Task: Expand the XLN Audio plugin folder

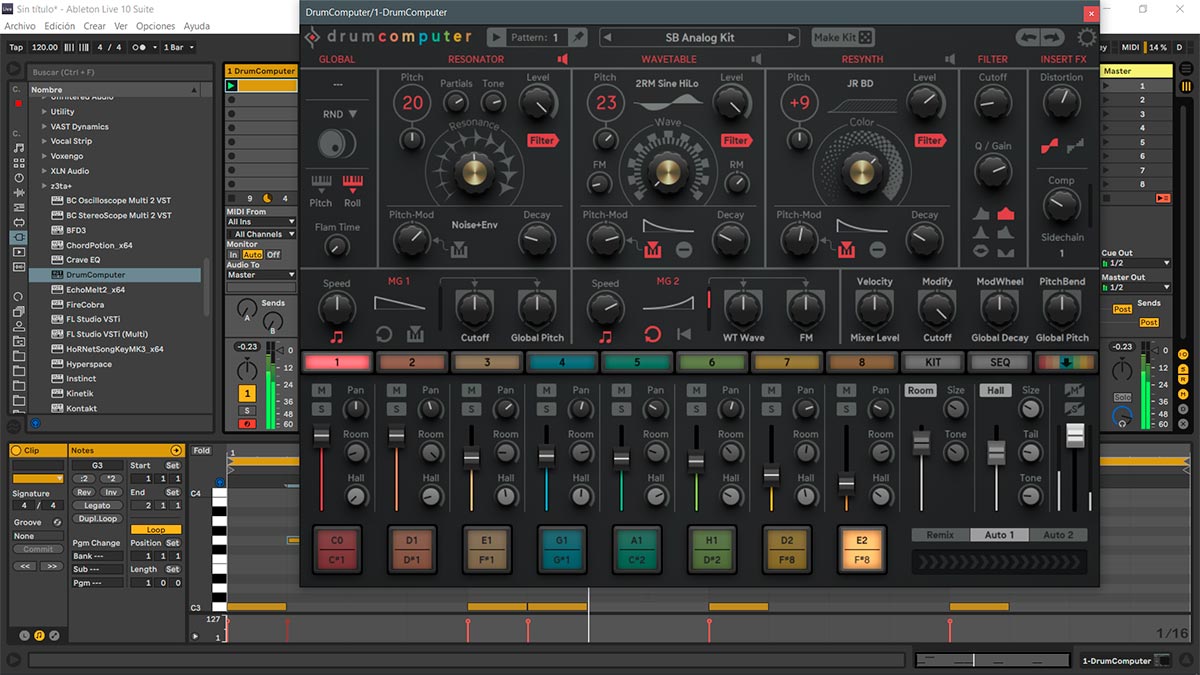Action: click(44, 171)
